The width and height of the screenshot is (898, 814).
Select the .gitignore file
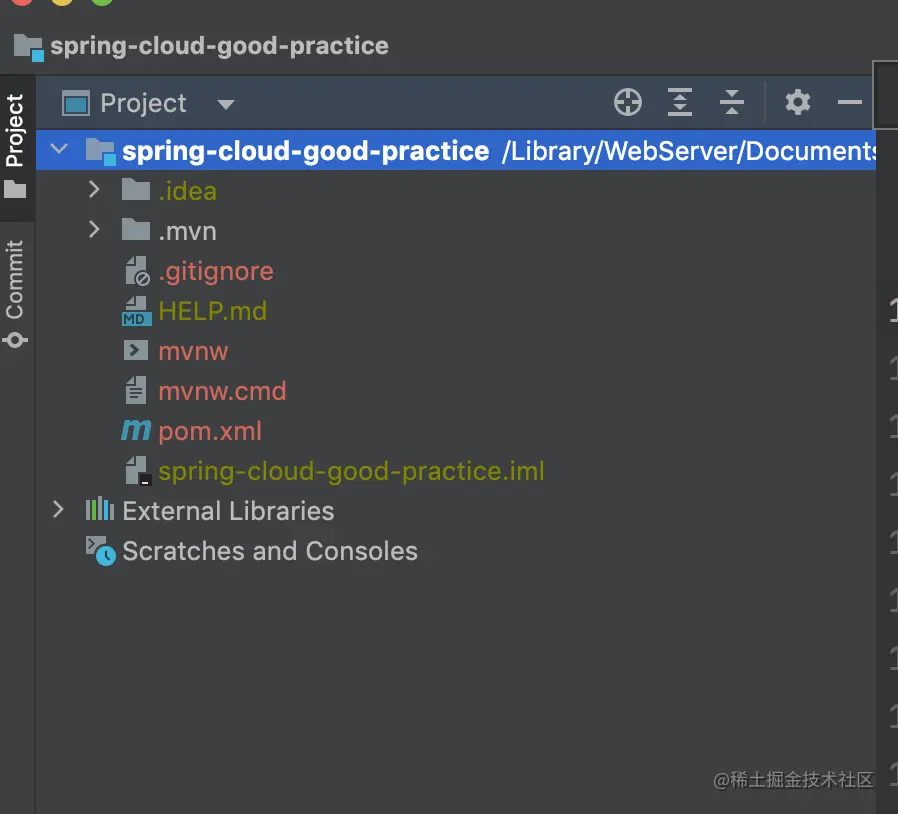point(215,271)
